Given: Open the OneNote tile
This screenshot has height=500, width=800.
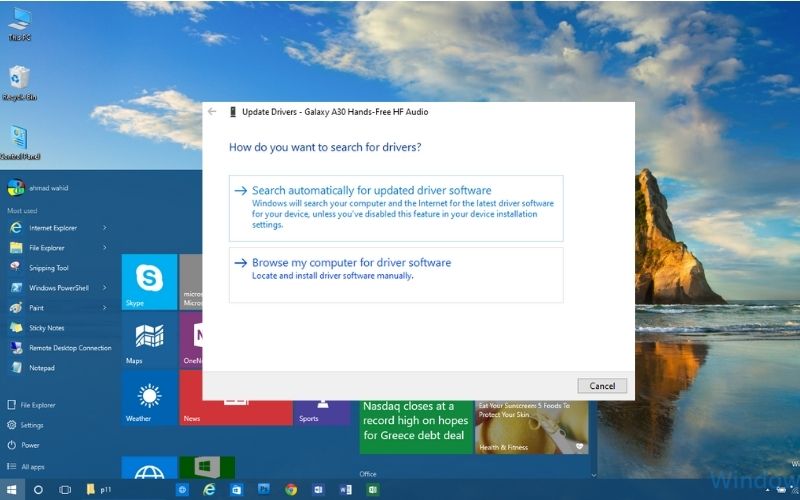Looking at the screenshot, I should pos(191,340).
